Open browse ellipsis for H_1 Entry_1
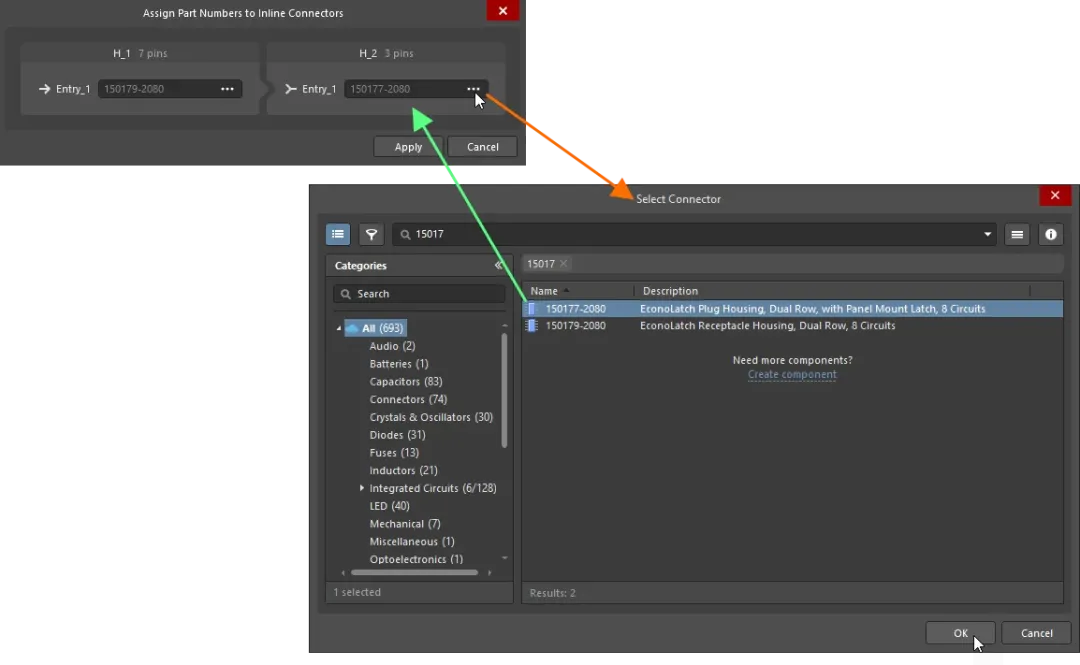1080x665 pixels. click(227, 89)
